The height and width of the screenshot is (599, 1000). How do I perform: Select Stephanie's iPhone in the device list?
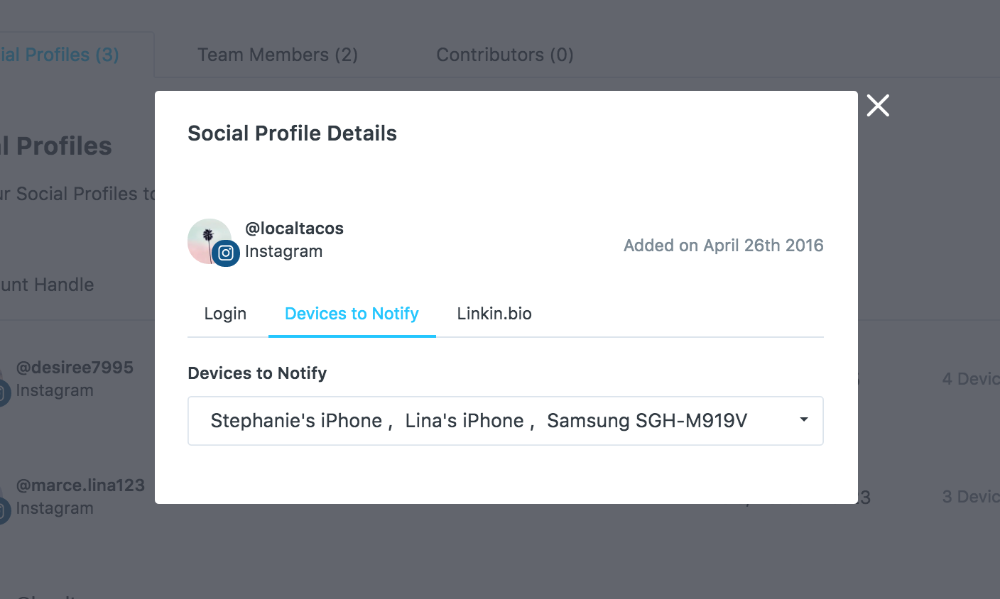click(297, 421)
